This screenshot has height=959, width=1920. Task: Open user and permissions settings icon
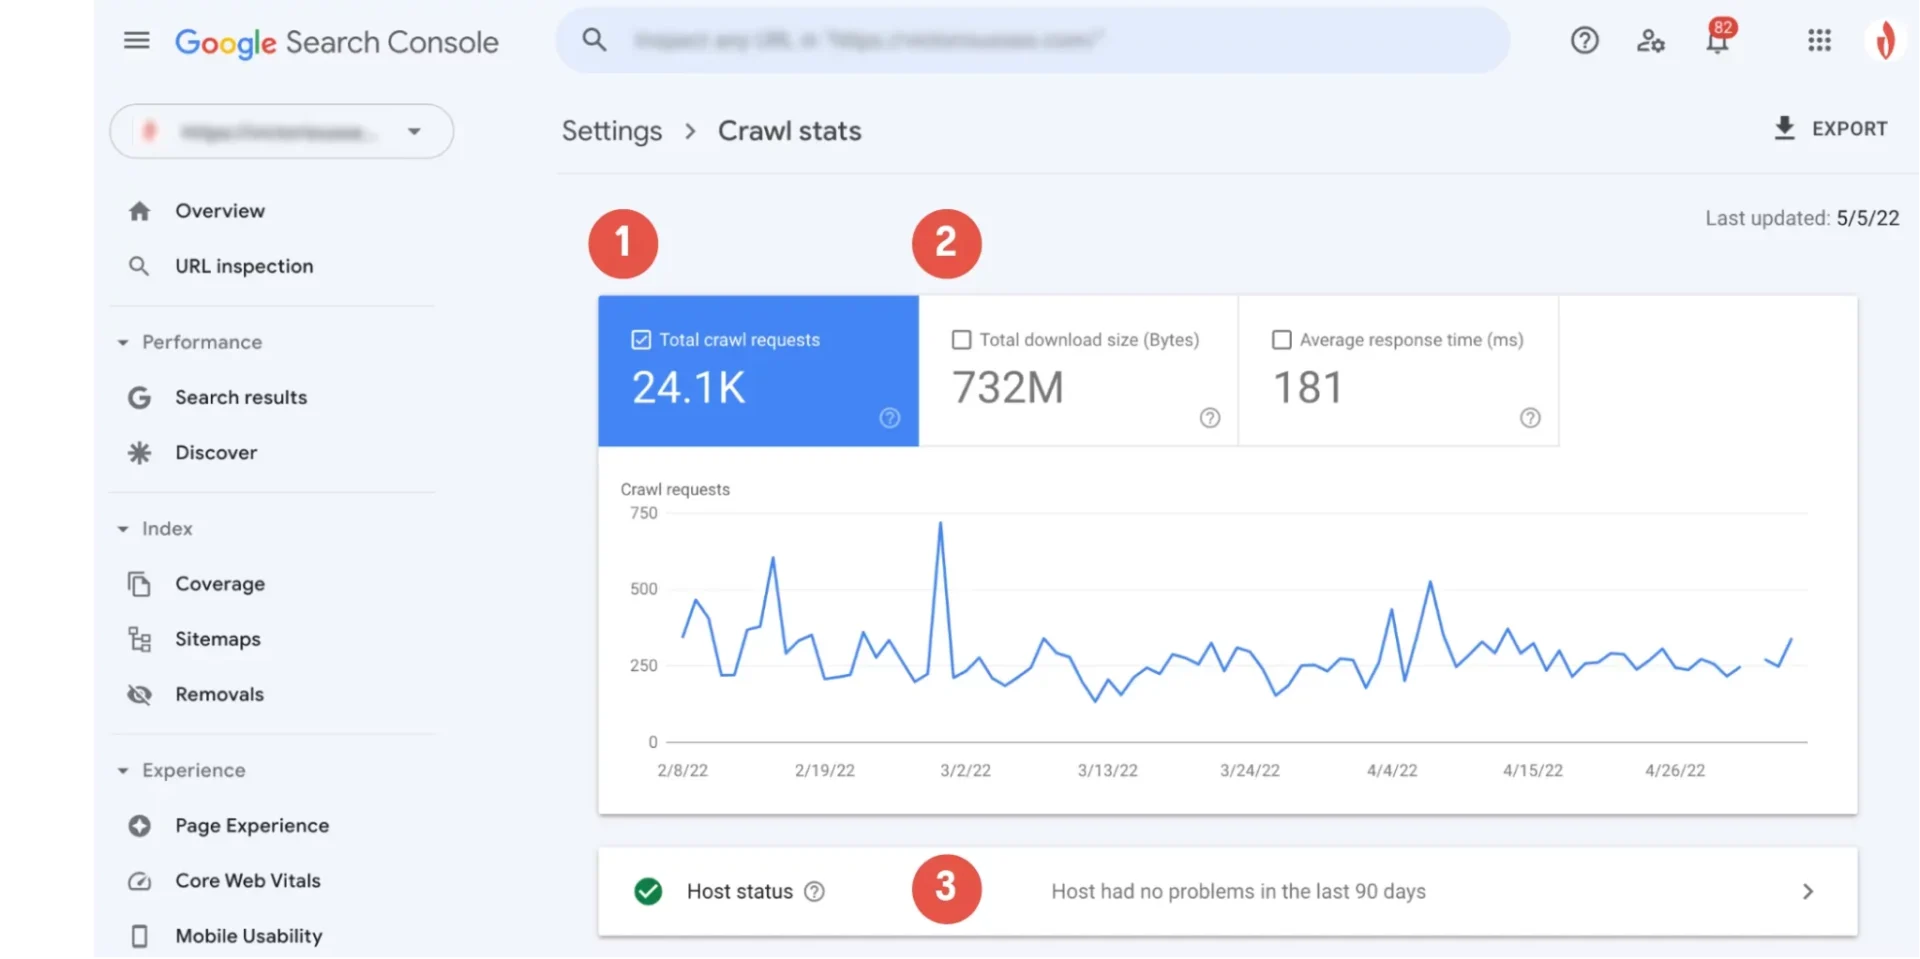click(x=1650, y=41)
